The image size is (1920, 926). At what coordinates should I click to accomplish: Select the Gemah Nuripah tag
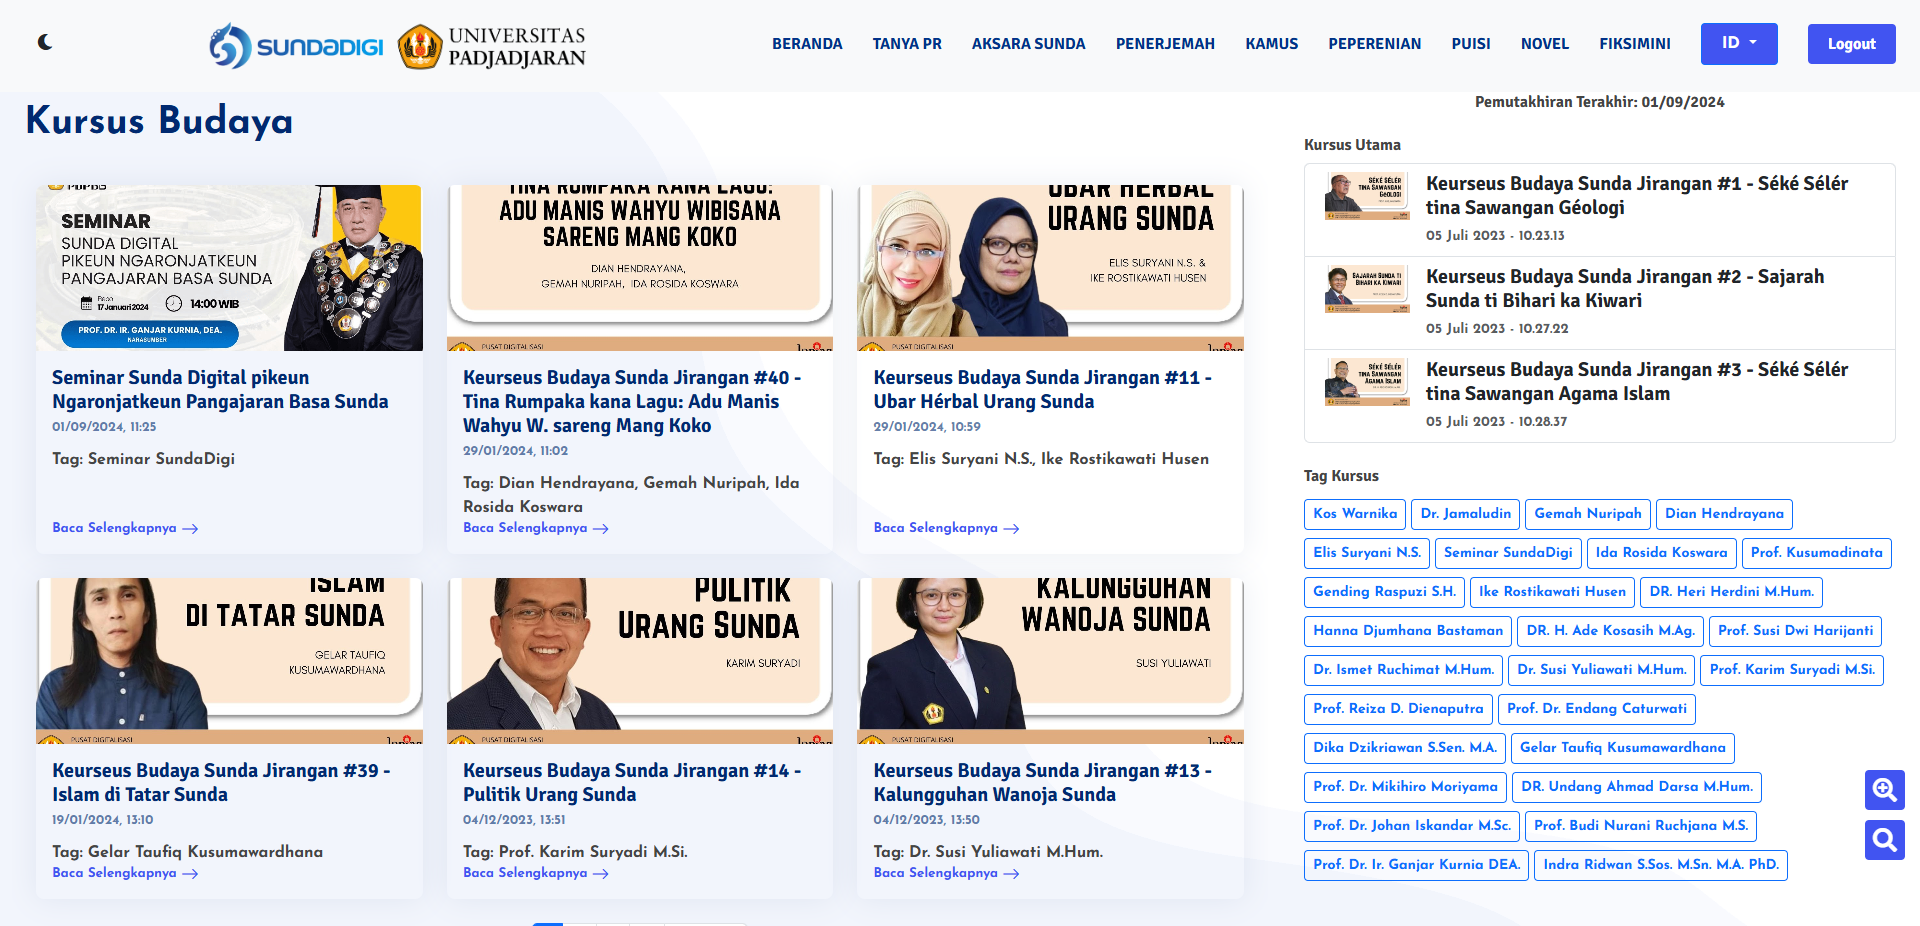1588,514
